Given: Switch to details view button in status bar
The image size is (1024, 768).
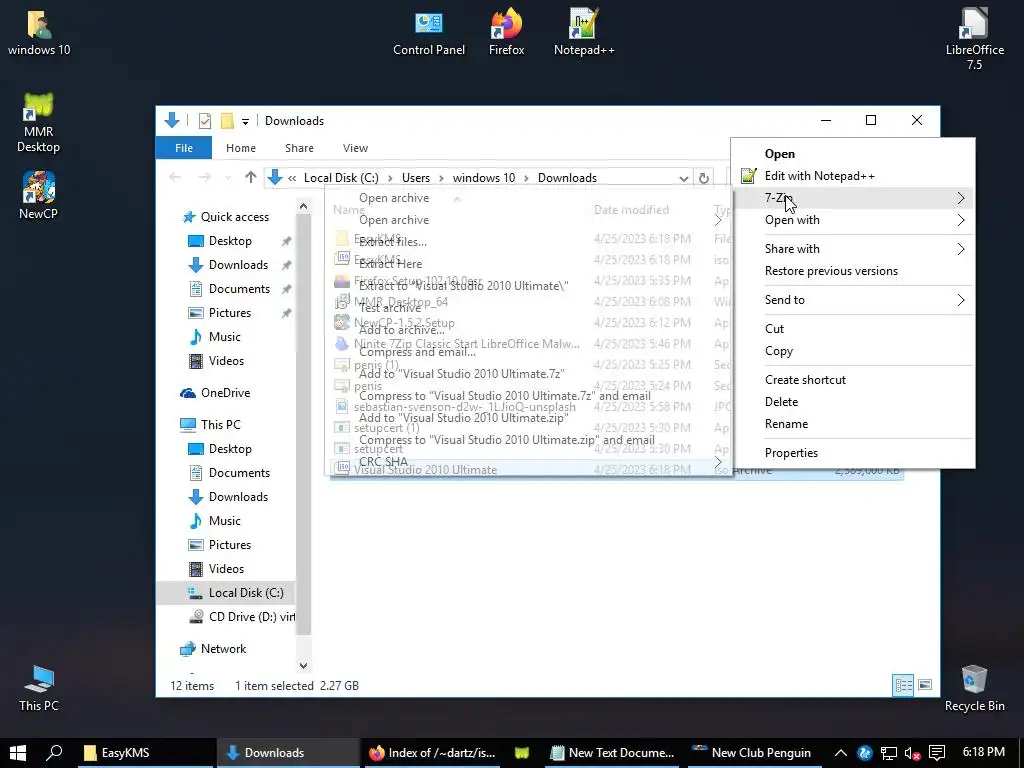Looking at the screenshot, I should (x=903, y=685).
